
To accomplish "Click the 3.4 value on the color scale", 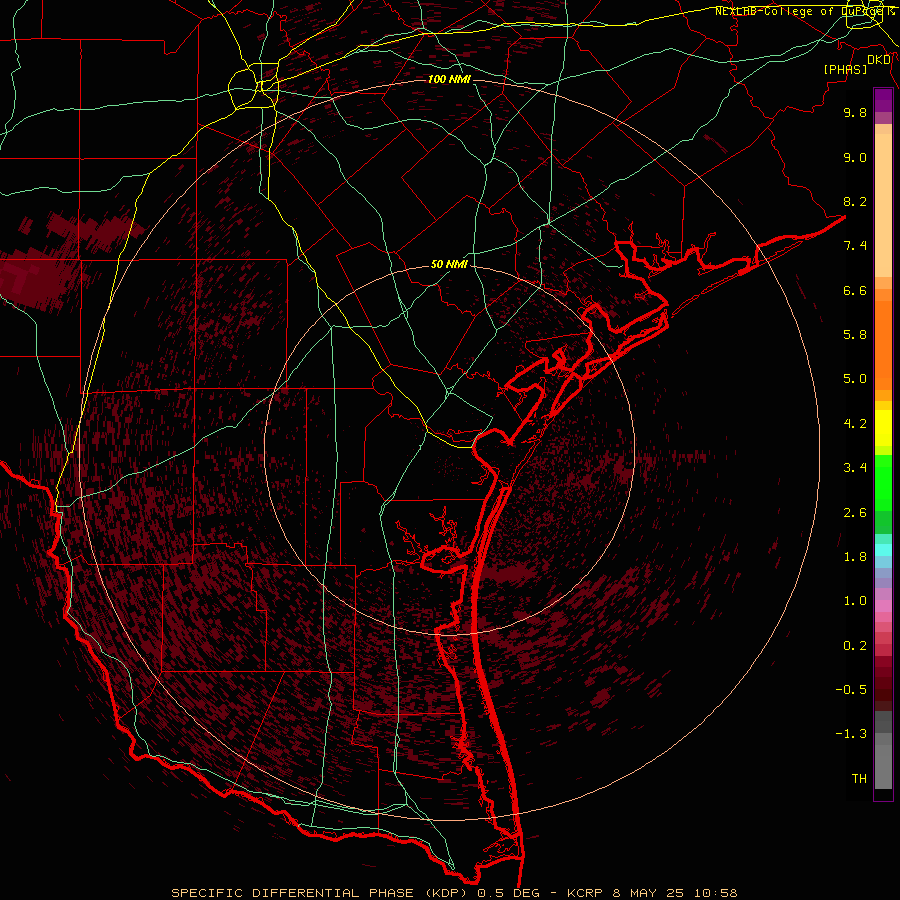I will tap(855, 468).
